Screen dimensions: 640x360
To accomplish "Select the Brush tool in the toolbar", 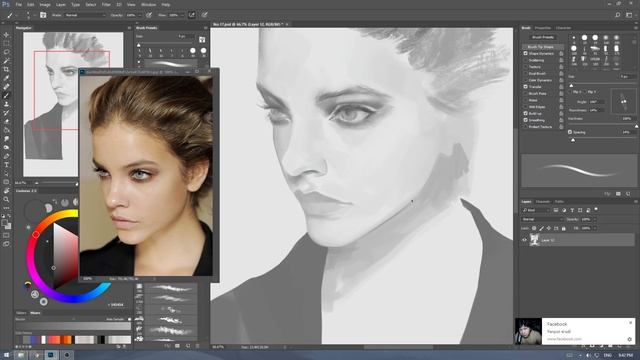I will click(6, 96).
